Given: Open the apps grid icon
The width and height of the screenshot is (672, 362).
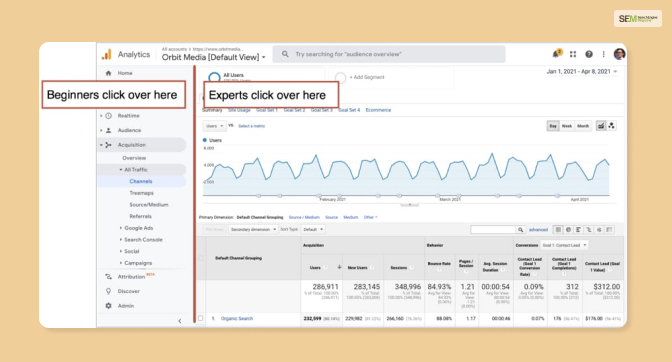Looking at the screenshot, I should click(x=573, y=54).
